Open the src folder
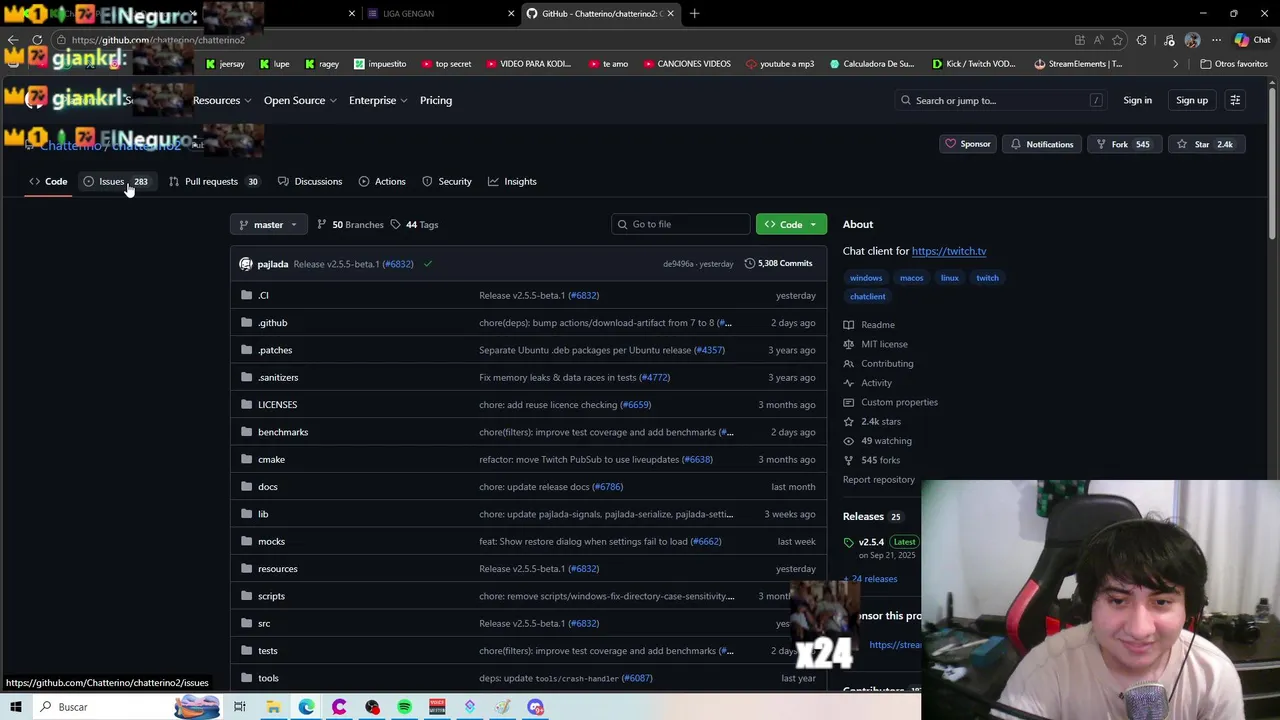 [264, 623]
